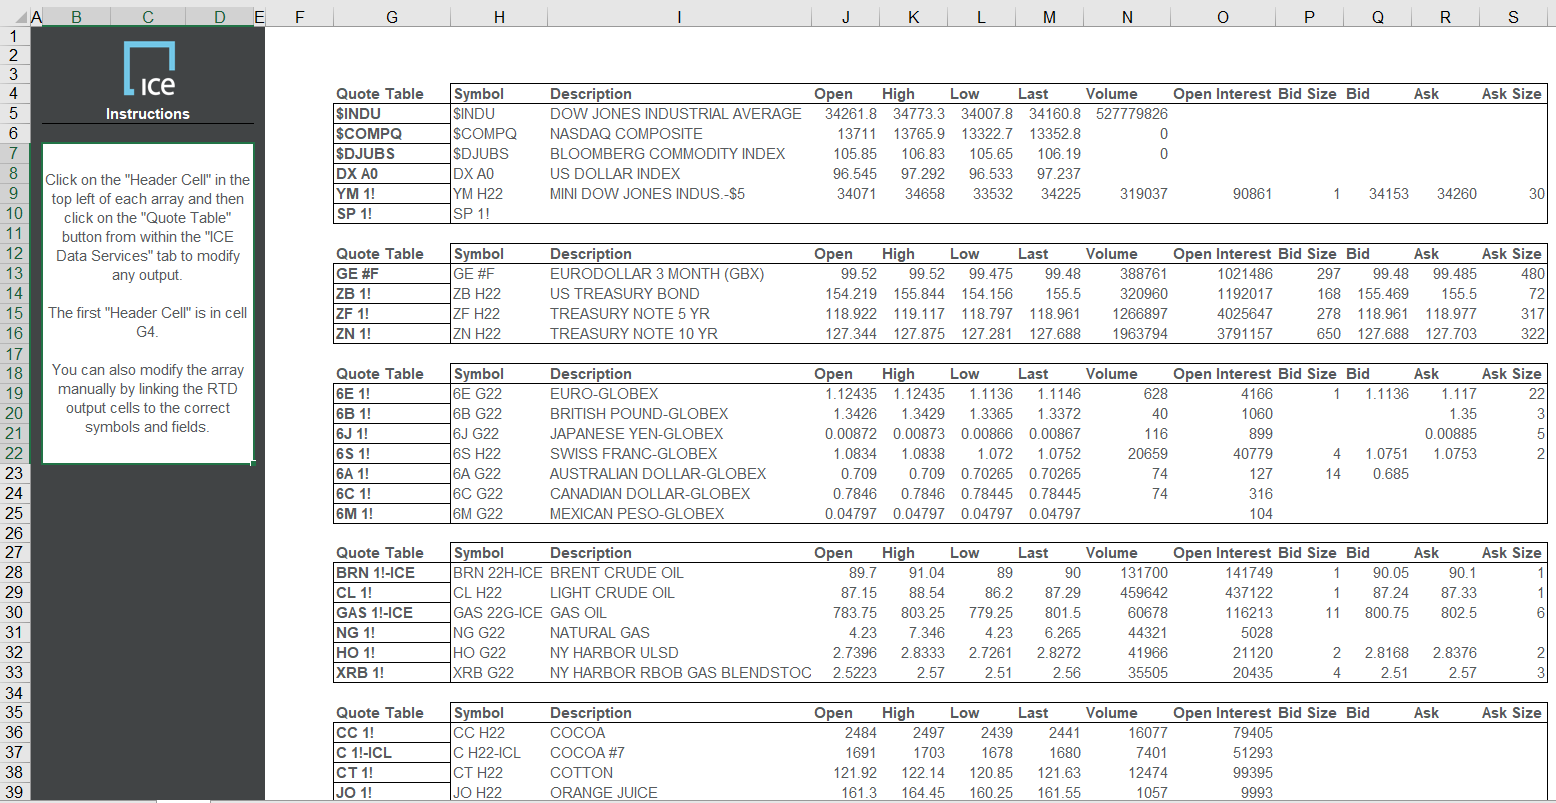Click the Volume header of the first table

click(1111, 93)
